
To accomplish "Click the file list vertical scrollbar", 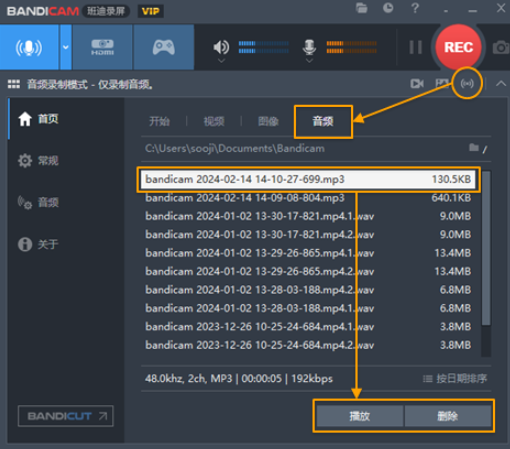I will [486, 248].
